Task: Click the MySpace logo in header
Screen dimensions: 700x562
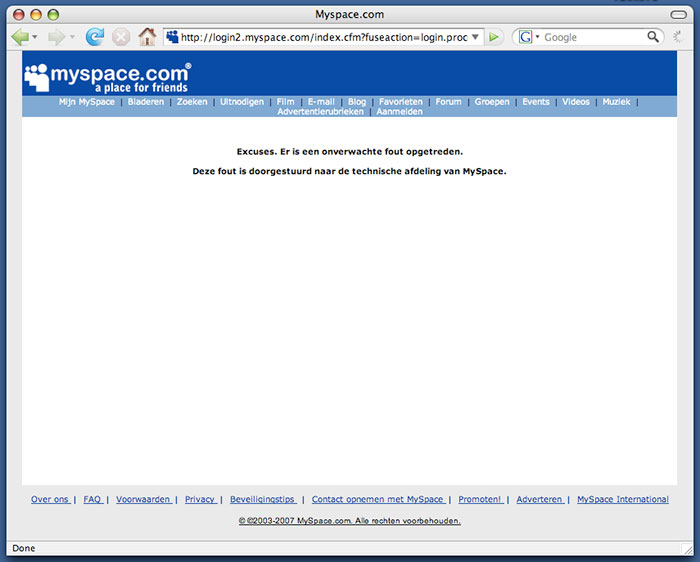Action: click(106, 76)
